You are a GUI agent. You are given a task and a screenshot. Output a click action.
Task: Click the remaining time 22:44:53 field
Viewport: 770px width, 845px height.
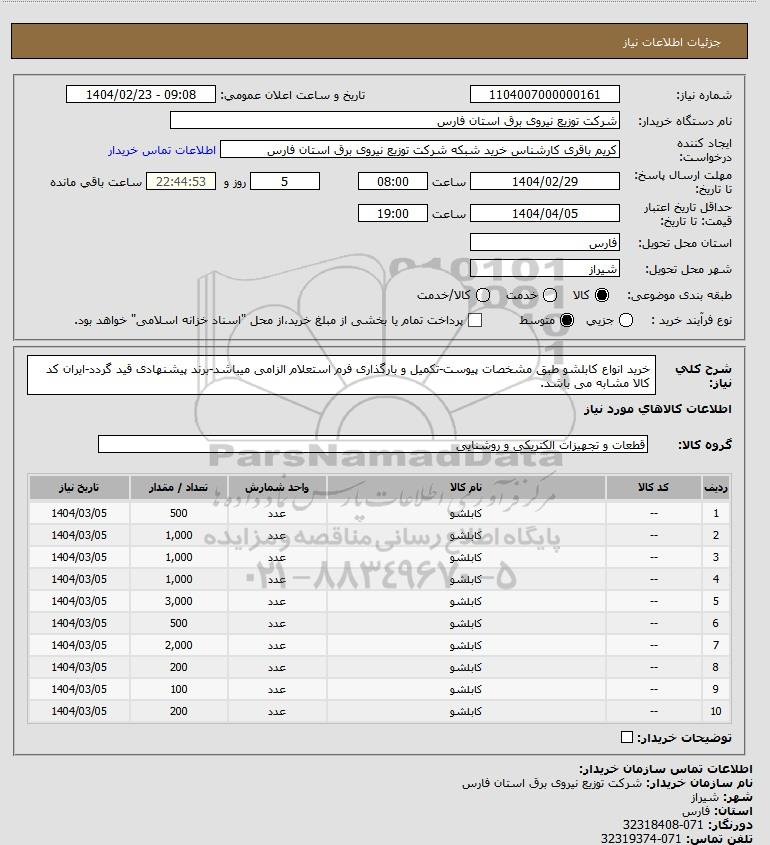click(x=181, y=181)
